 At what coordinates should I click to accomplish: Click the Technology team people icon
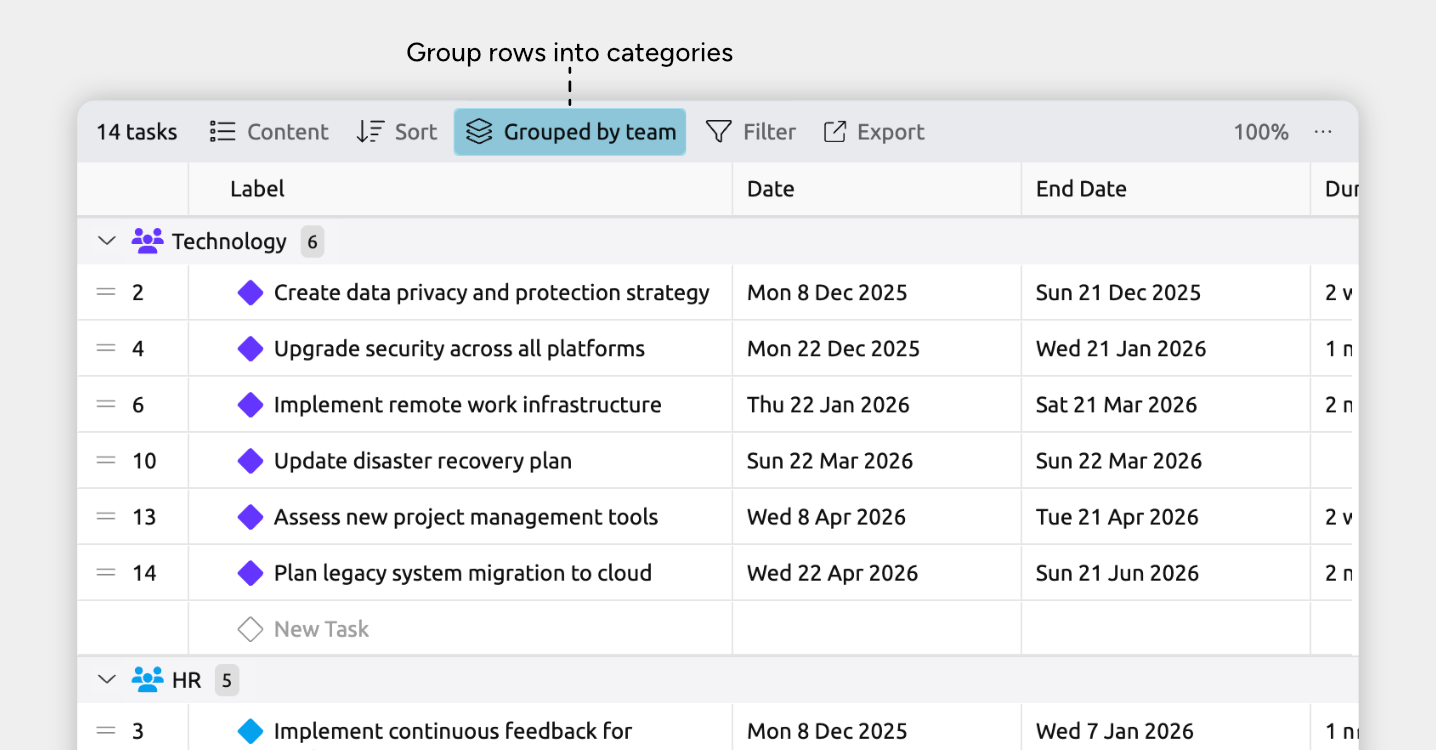[147, 241]
